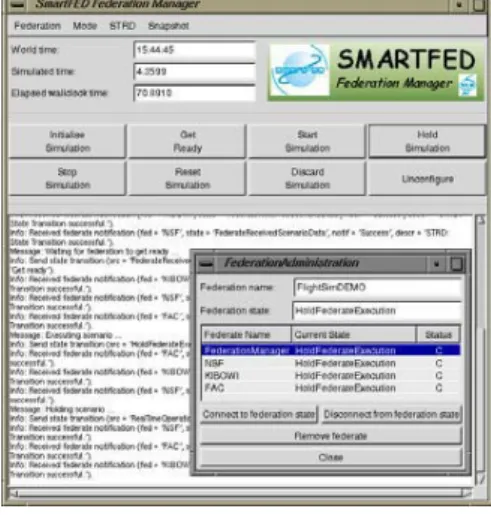Viewport: 491px width, 515px height.
Task: Open the STRD menu
Action: (x=122, y=26)
